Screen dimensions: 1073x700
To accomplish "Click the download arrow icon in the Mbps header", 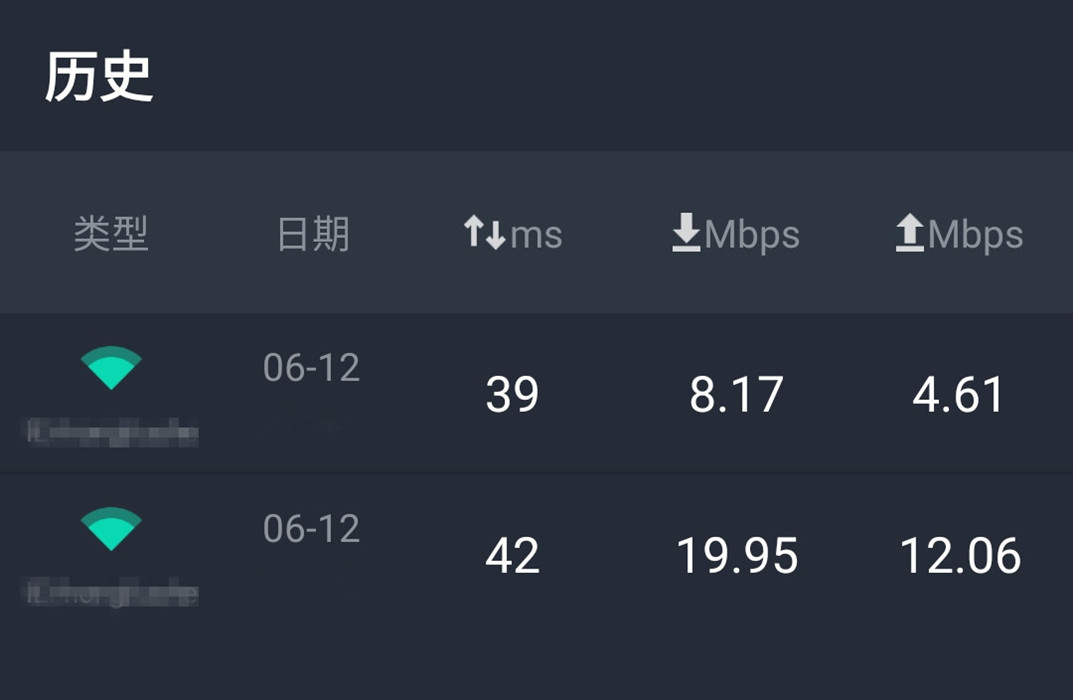I will click(685, 234).
